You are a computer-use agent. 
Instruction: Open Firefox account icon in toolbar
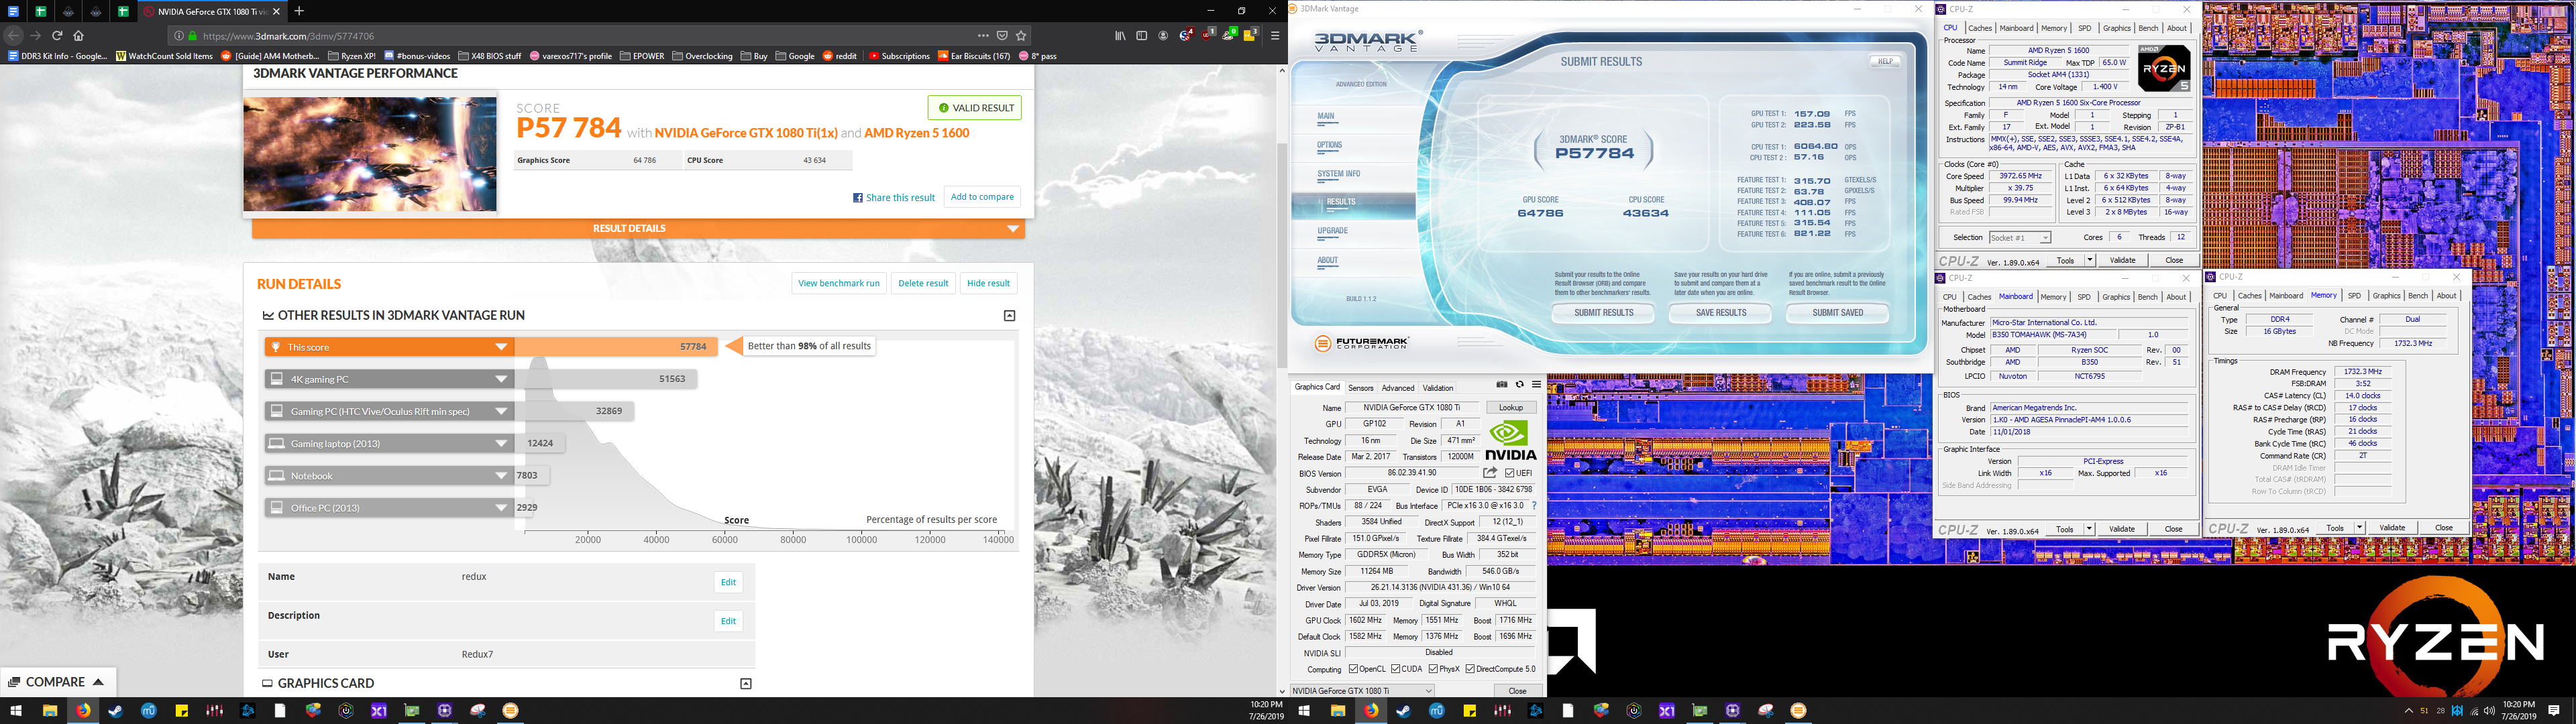(x=1163, y=35)
